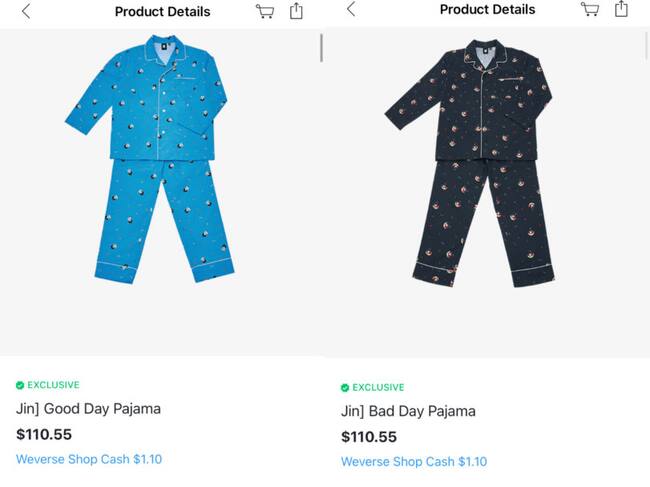Viewport: 650px width, 487px height.
Task: Go back from the Good Day Pajama page
Action: pos(26,11)
